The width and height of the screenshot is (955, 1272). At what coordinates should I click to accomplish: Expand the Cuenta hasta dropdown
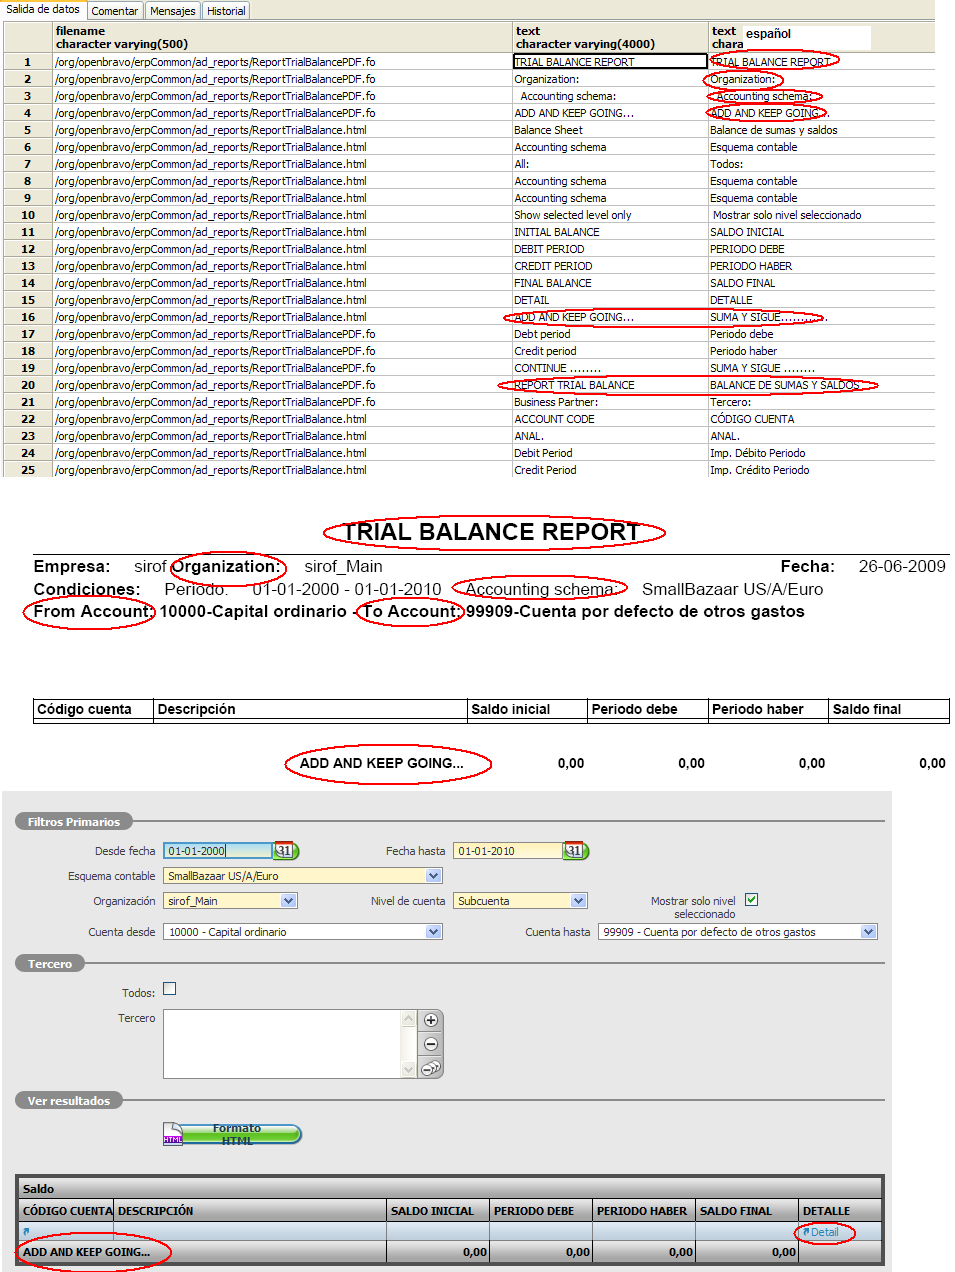868,932
